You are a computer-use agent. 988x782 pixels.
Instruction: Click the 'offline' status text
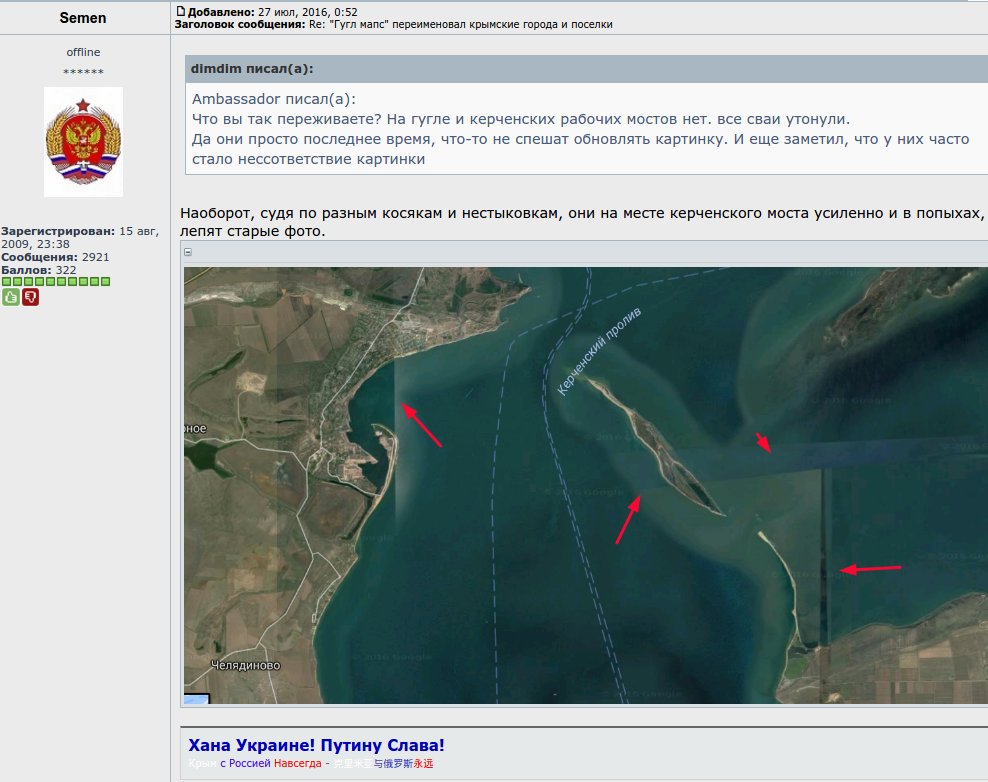point(83,52)
